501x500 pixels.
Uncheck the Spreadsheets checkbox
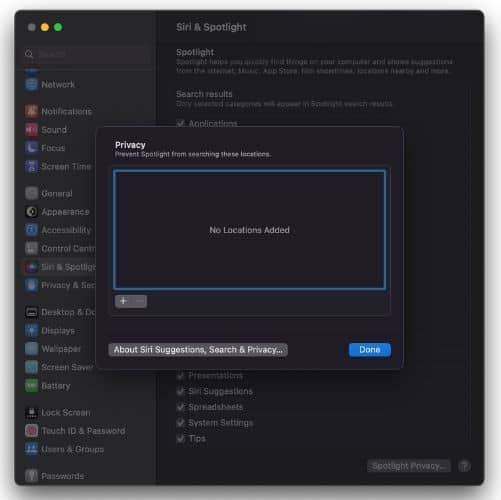click(180, 407)
